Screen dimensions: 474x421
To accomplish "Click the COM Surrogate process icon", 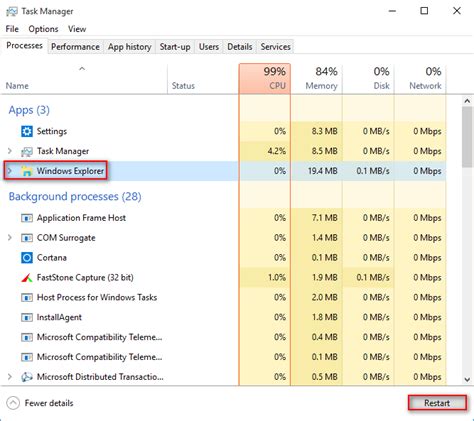I will coord(27,238).
